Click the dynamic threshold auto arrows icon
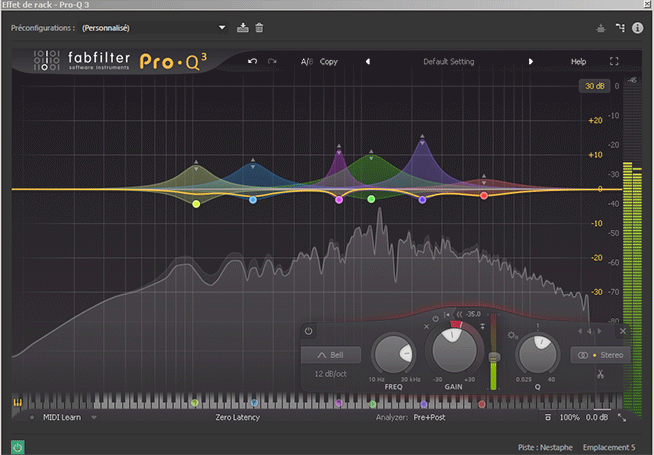 click(459, 314)
